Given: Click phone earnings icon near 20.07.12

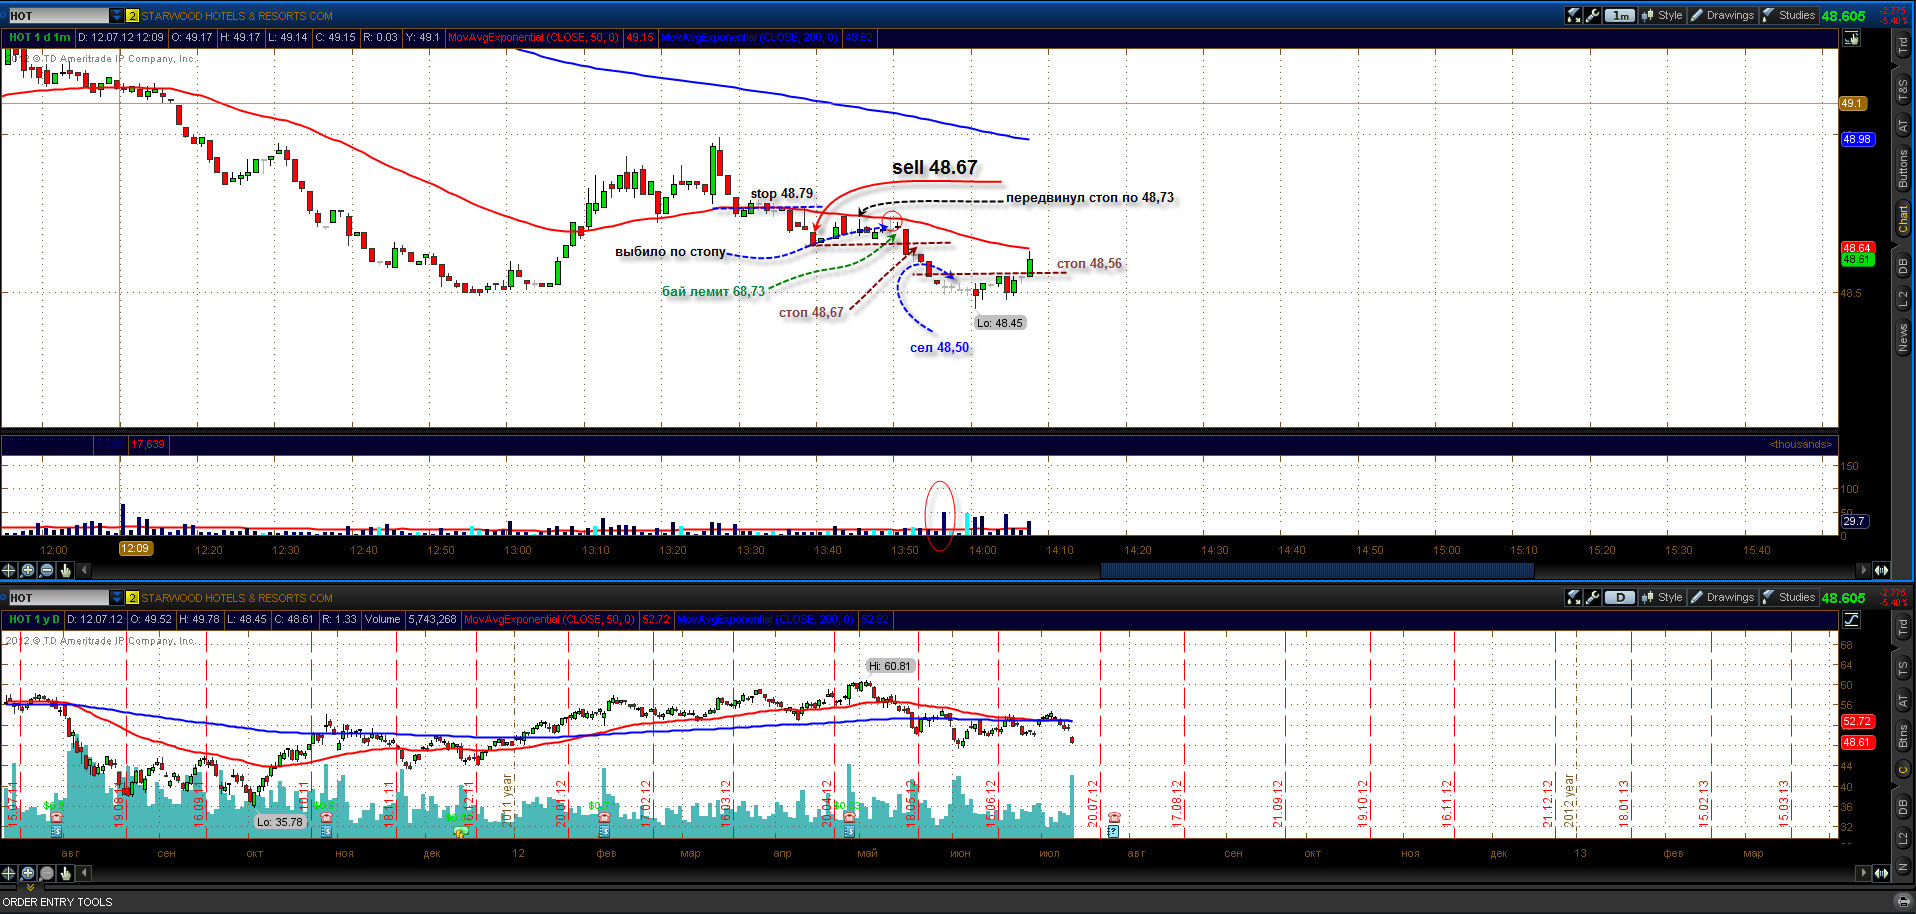Looking at the screenshot, I should (x=1114, y=818).
